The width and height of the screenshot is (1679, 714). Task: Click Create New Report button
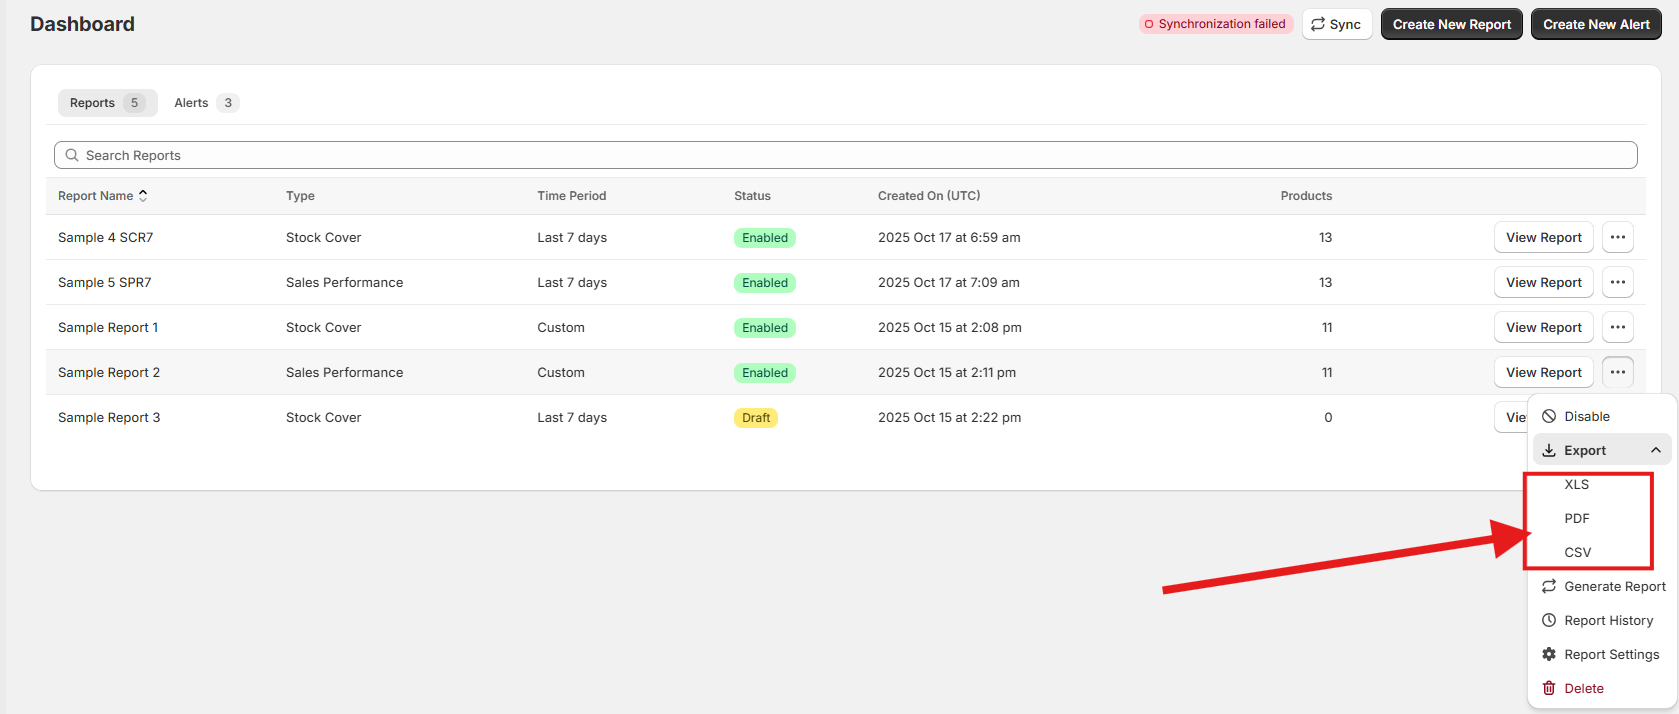[1451, 24]
